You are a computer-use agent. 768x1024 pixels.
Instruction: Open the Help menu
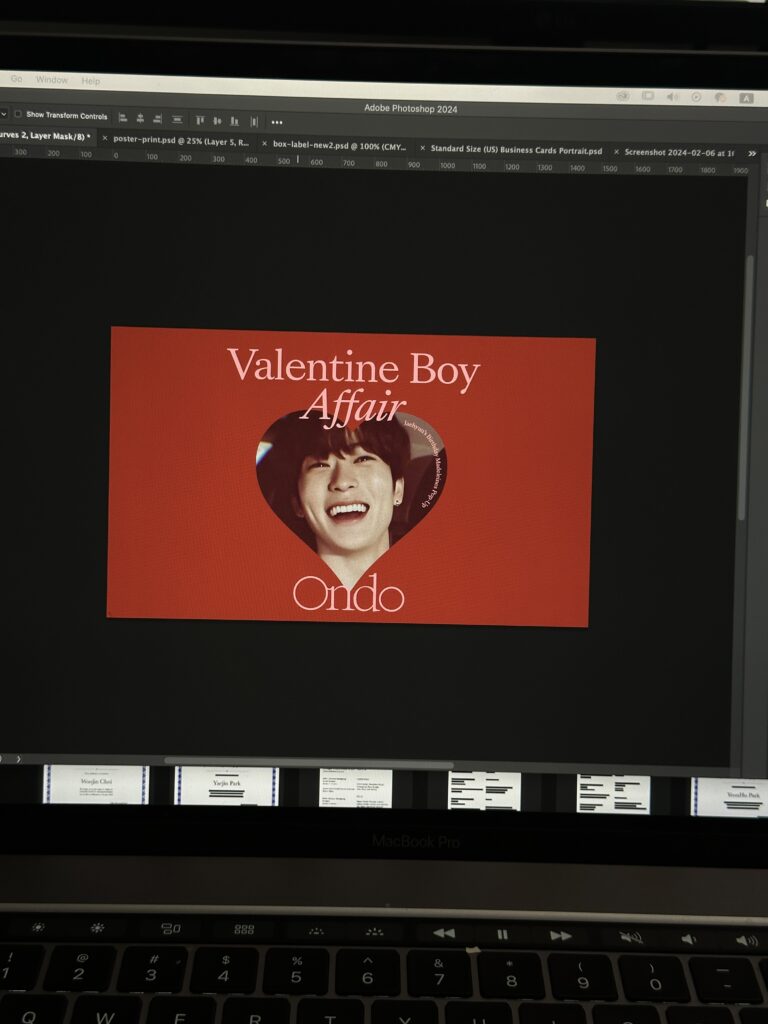(91, 81)
